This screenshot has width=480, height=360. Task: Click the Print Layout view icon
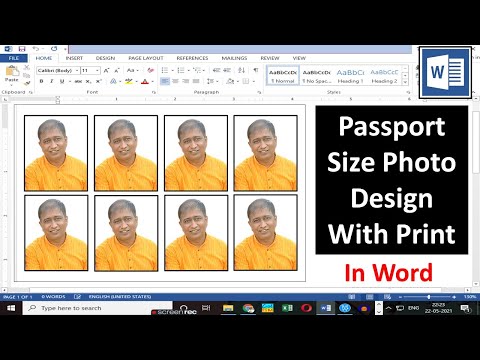click(x=369, y=297)
